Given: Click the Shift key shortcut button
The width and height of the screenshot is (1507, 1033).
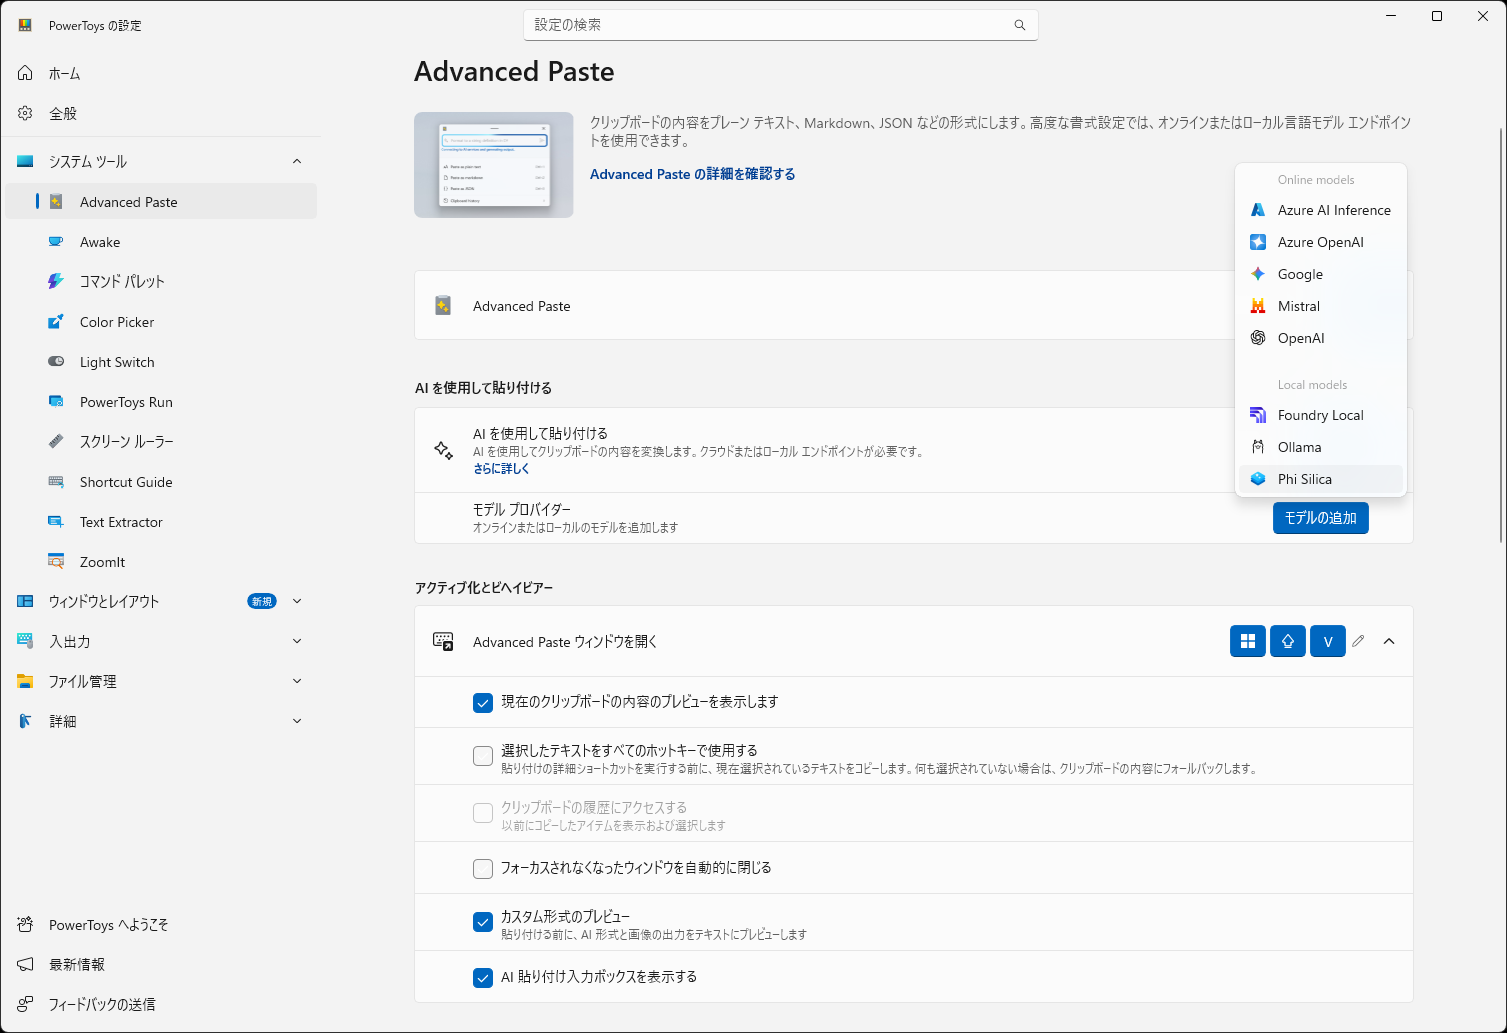Looking at the screenshot, I should [x=1288, y=642].
